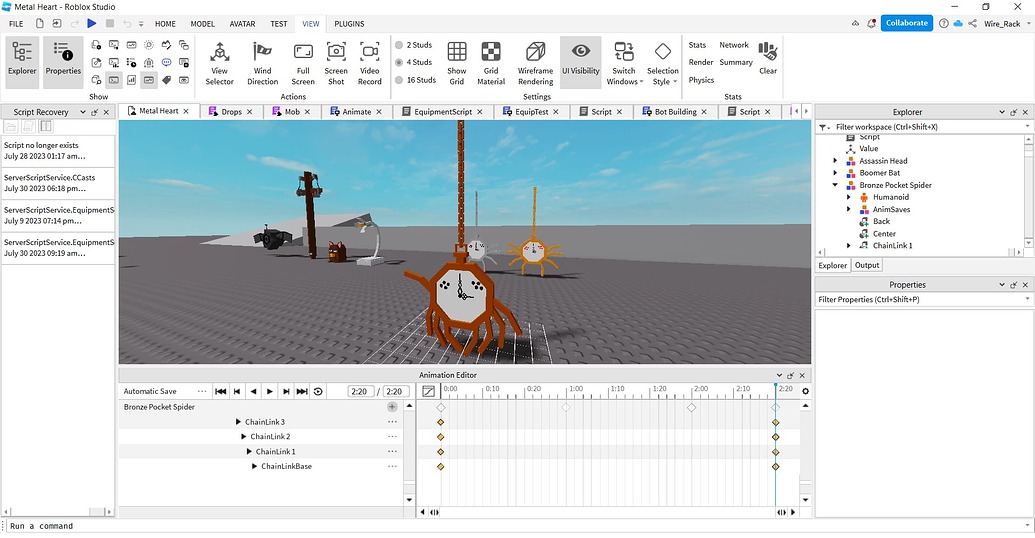Open Selection Style dropdown

point(663,63)
